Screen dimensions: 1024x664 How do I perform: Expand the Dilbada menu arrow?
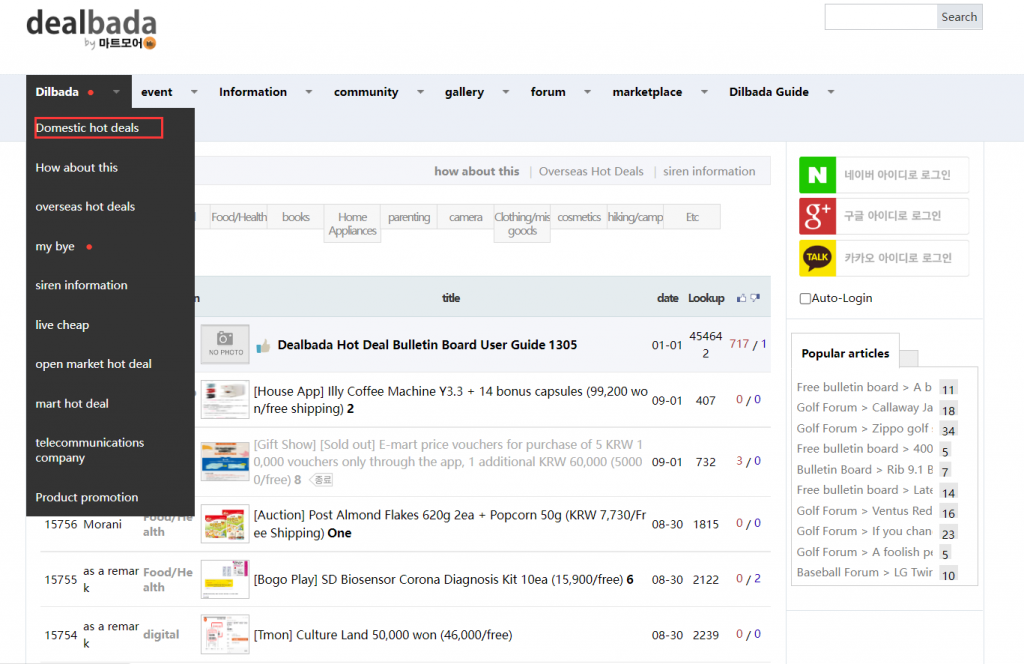coord(116,92)
